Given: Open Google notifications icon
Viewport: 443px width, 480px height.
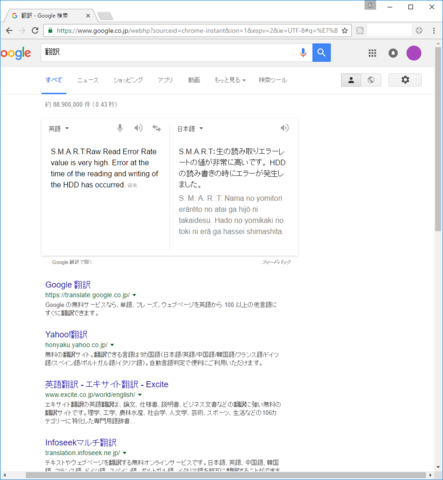Looking at the screenshot, I should click(x=393, y=53).
